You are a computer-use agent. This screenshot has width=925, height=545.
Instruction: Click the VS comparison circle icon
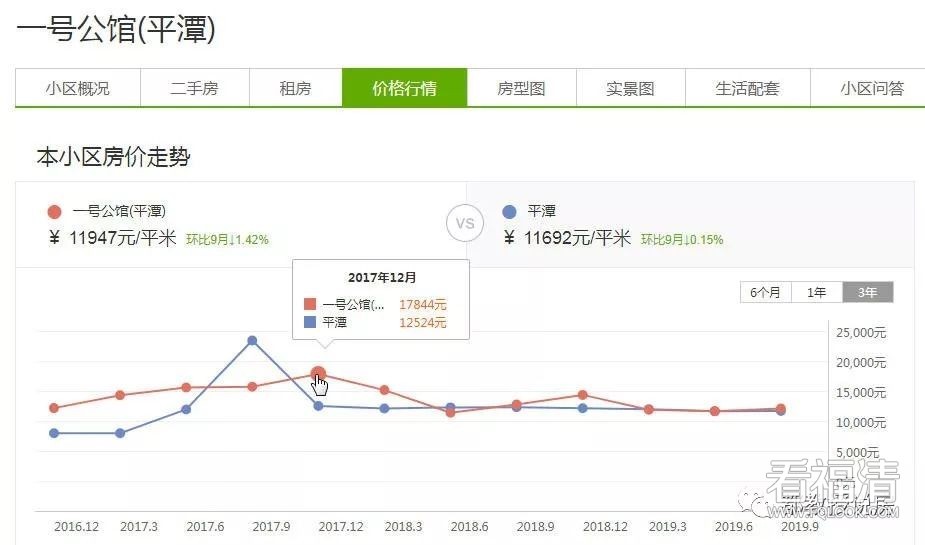465,224
